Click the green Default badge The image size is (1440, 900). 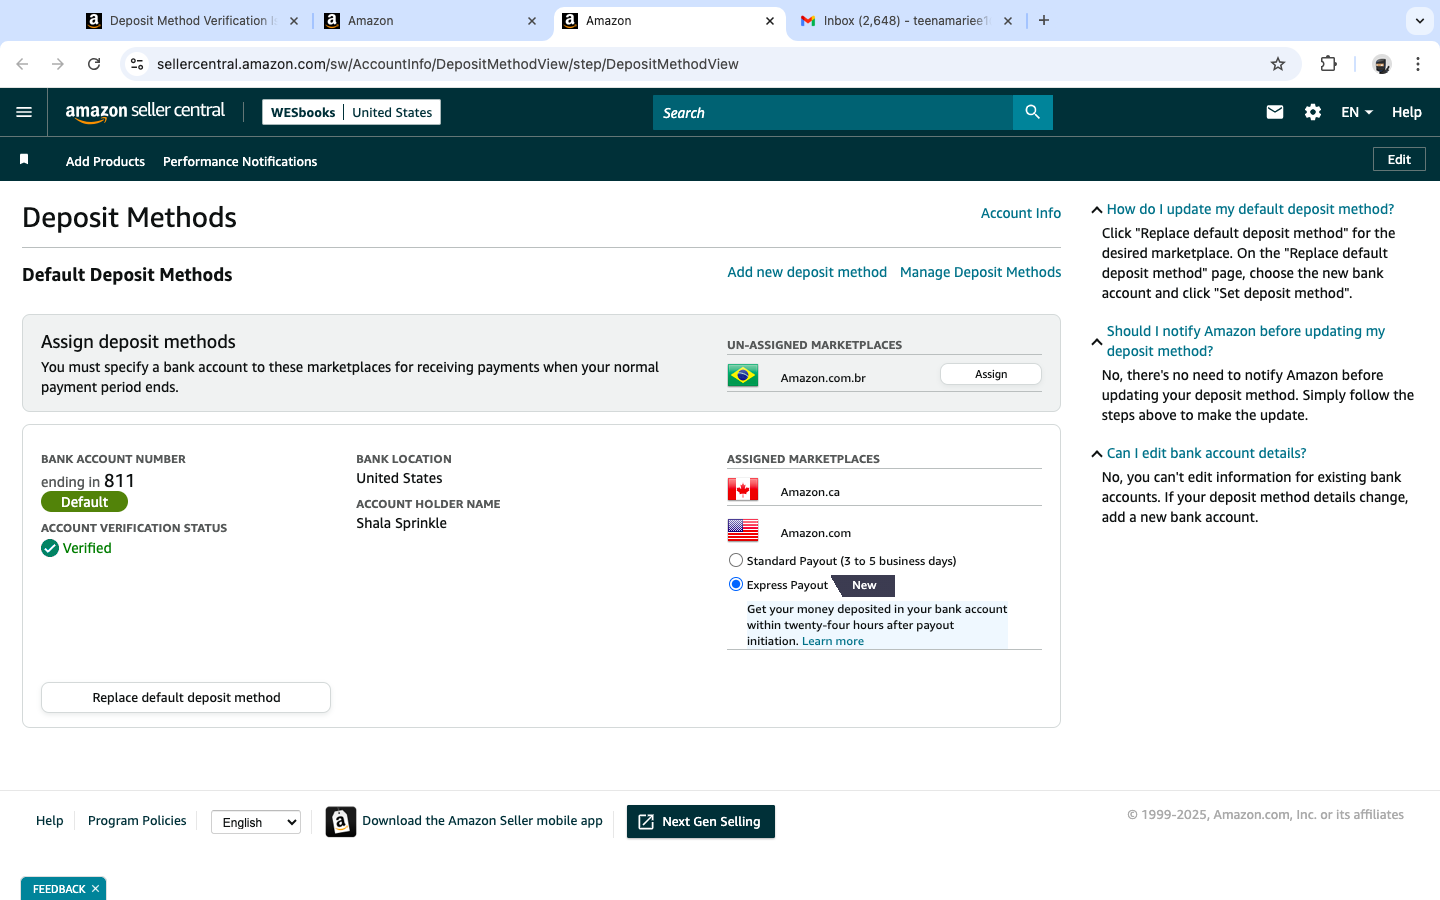pos(84,502)
